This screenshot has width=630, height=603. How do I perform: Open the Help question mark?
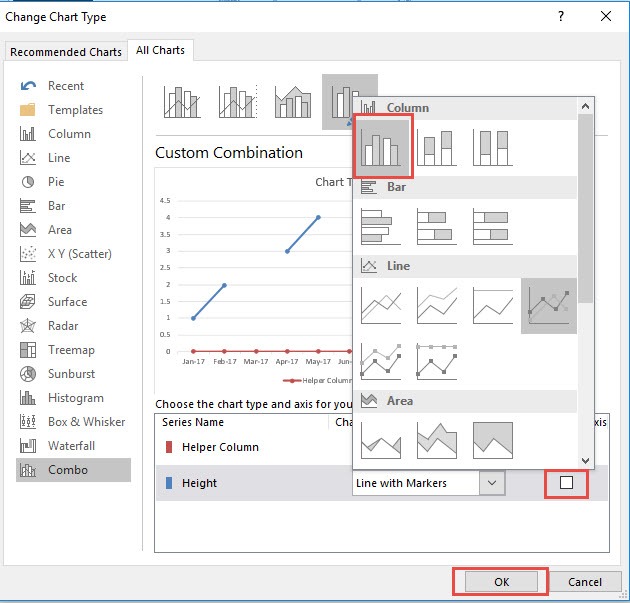pos(561,16)
